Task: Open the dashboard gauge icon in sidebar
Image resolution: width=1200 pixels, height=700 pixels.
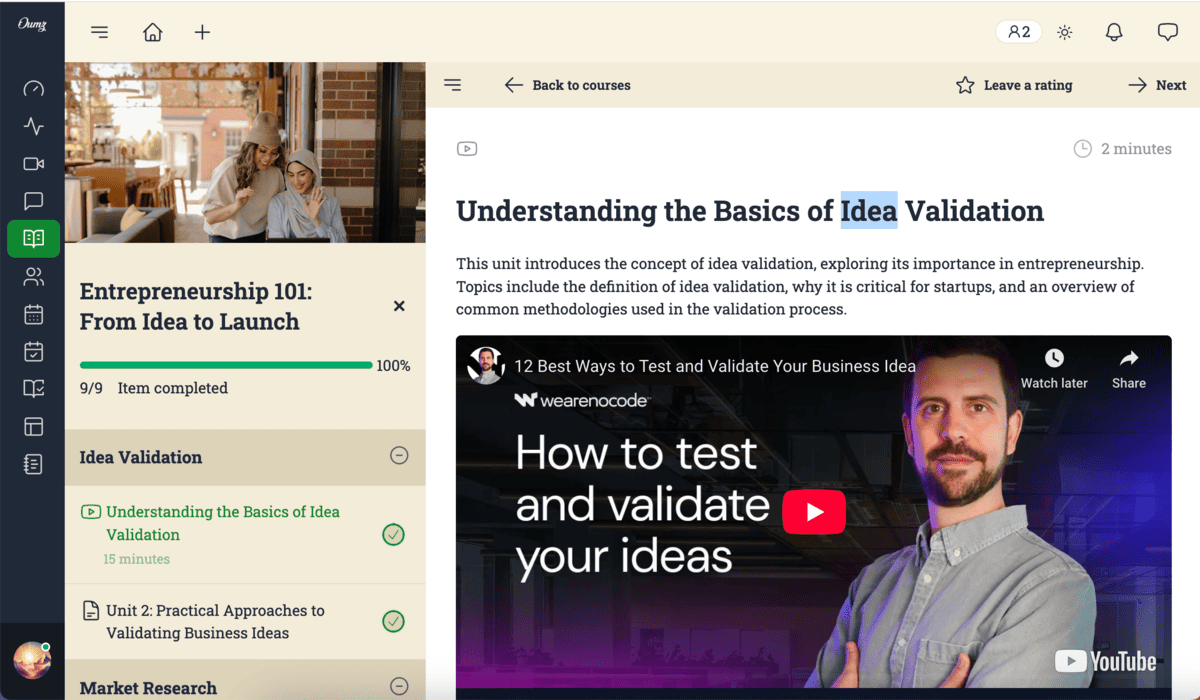Action: point(33,89)
